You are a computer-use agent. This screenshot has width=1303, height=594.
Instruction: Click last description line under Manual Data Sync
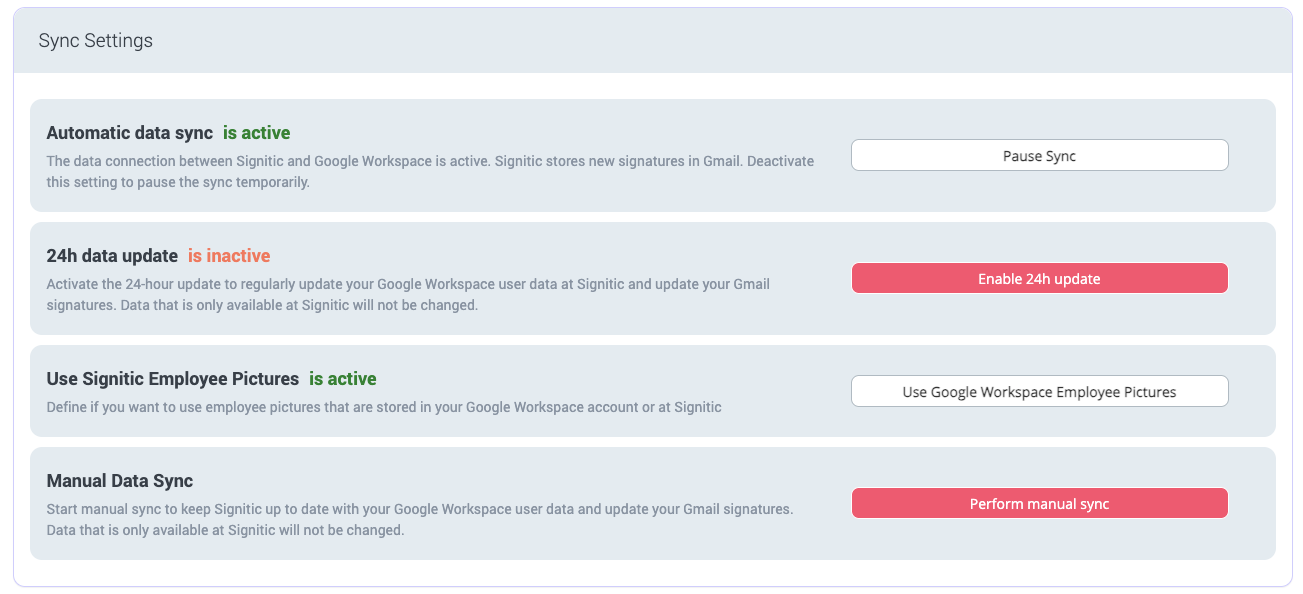click(x=225, y=531)
